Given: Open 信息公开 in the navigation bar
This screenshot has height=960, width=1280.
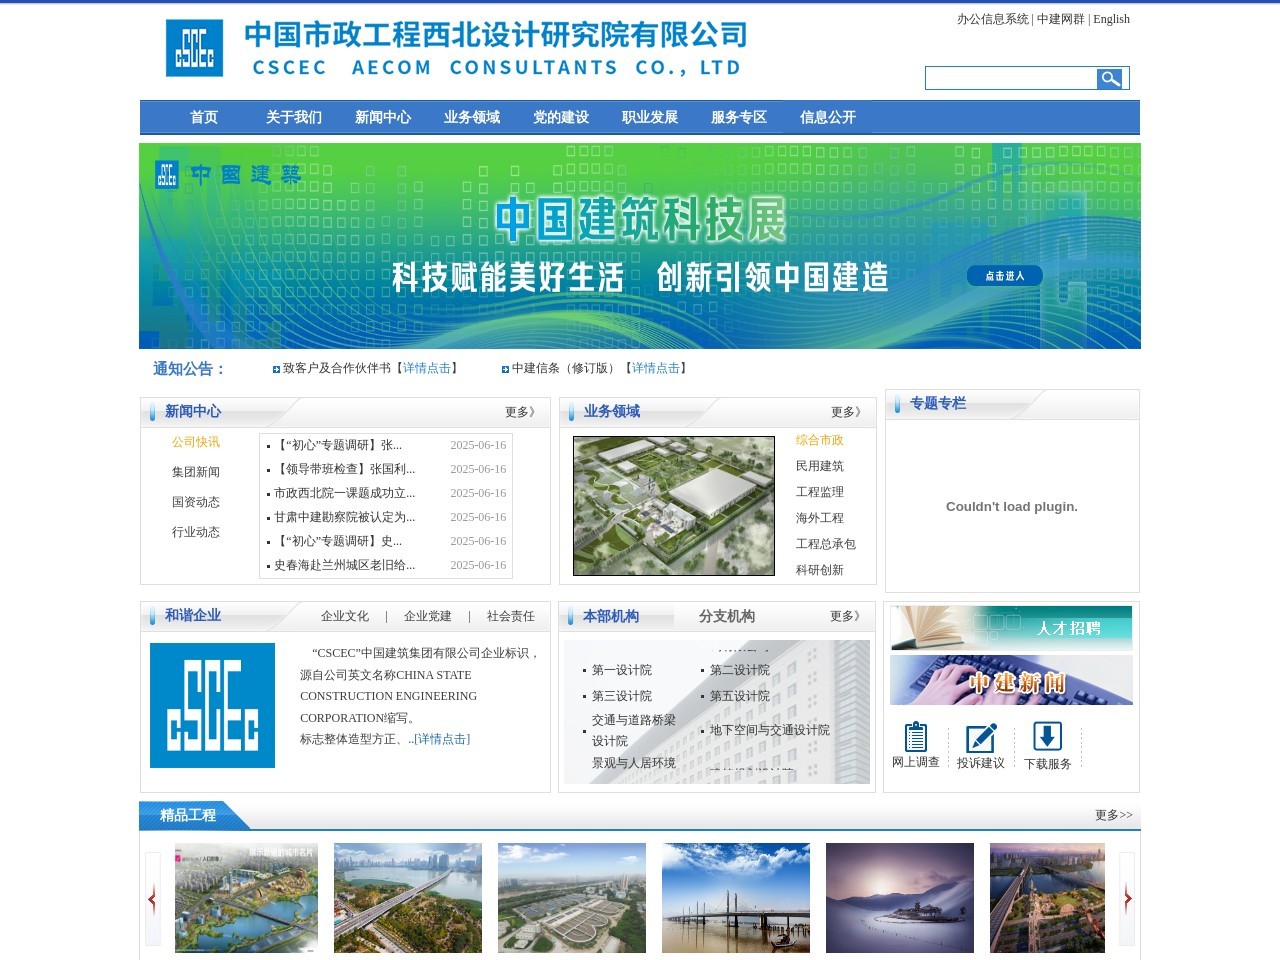Looking at the screenshot, I should [x=828, y=117].
